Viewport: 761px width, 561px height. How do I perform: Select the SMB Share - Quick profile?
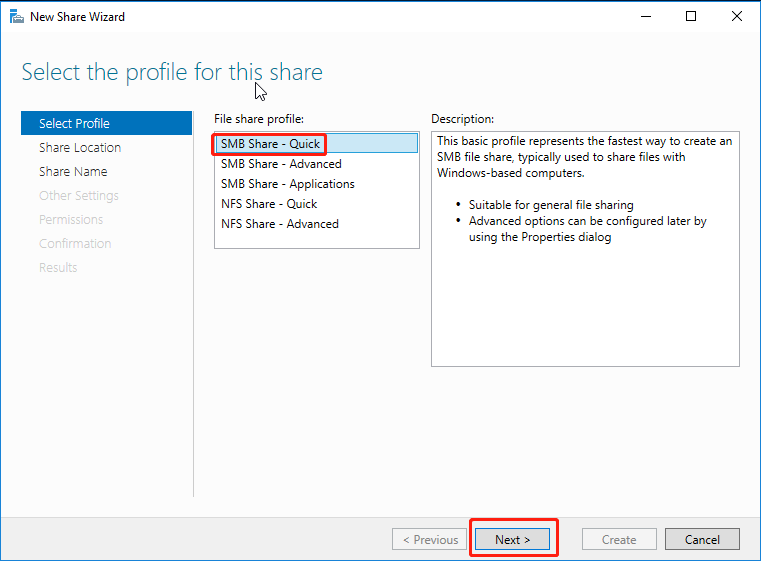271,144
